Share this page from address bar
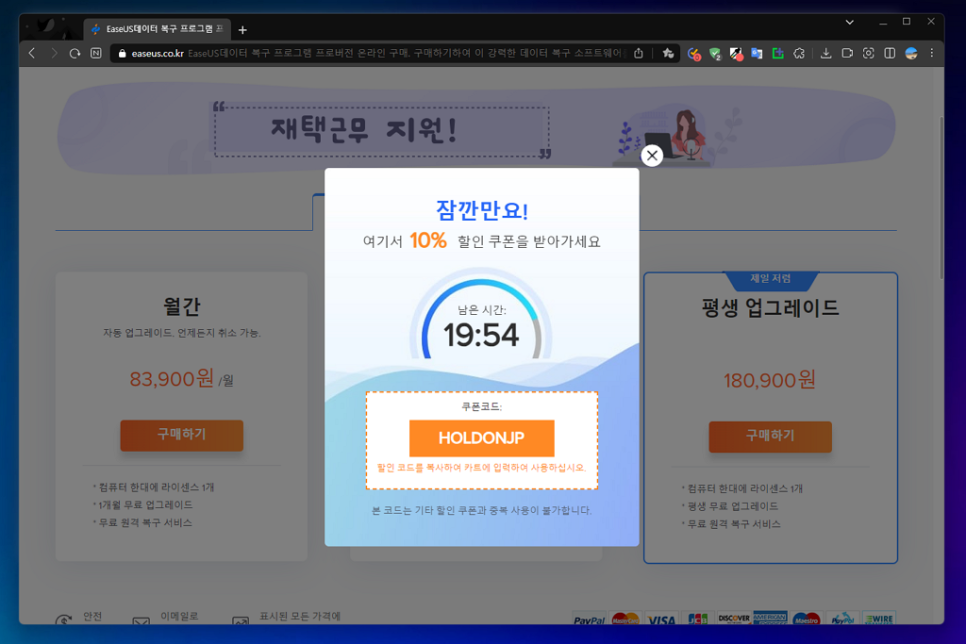 tap(639, 54)
